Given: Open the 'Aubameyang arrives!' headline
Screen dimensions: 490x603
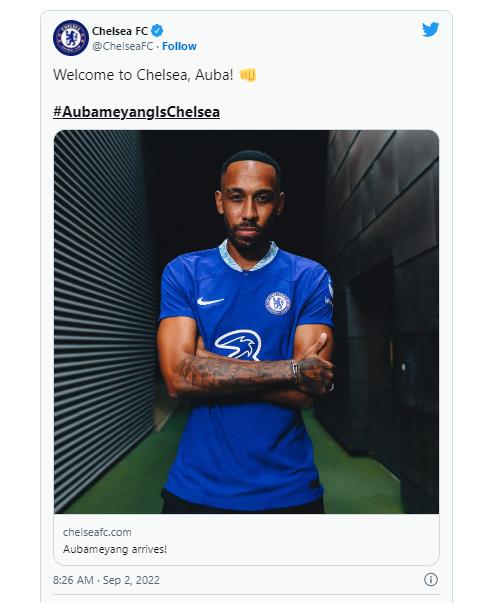Looking at the screenshot, I should [115, 549].
